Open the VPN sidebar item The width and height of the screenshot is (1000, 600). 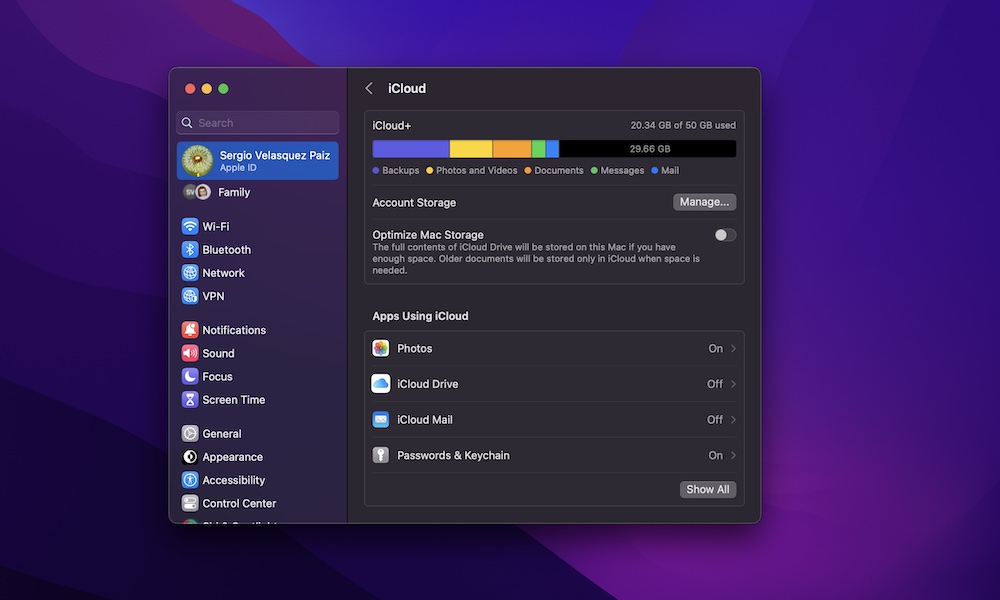click(258, 296)
